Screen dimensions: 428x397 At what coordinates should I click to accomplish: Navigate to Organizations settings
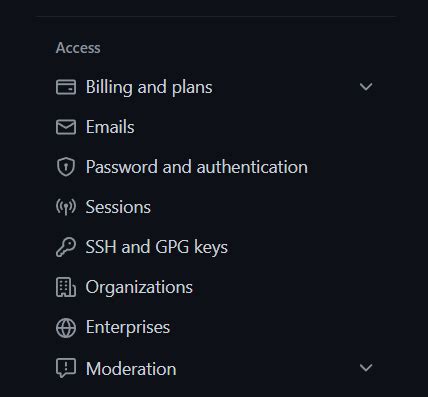point(139,287)
